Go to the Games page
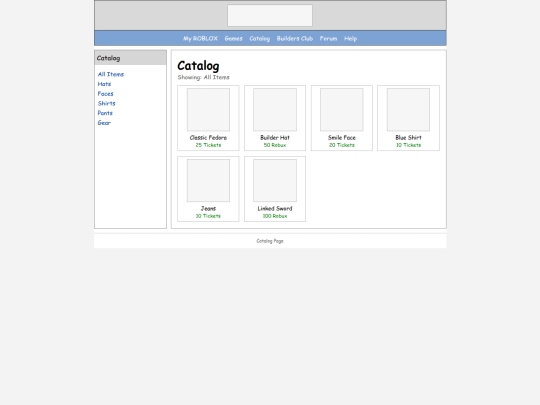 [x=233, y=39]
